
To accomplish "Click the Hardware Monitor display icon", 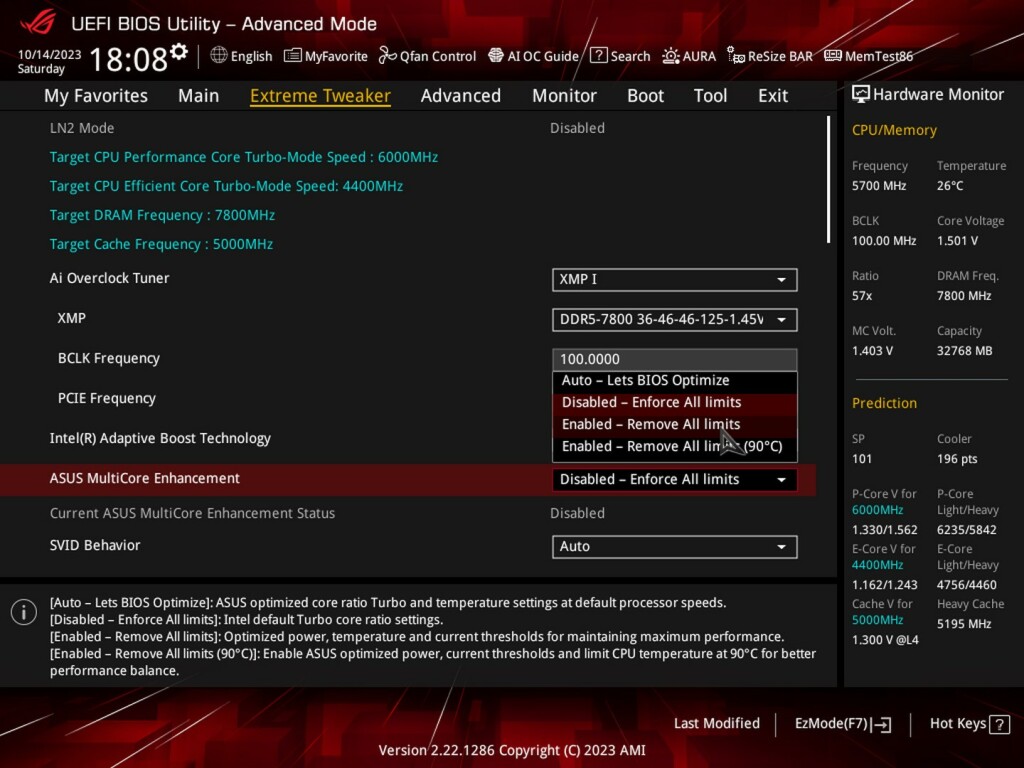I will click(861, 95).
